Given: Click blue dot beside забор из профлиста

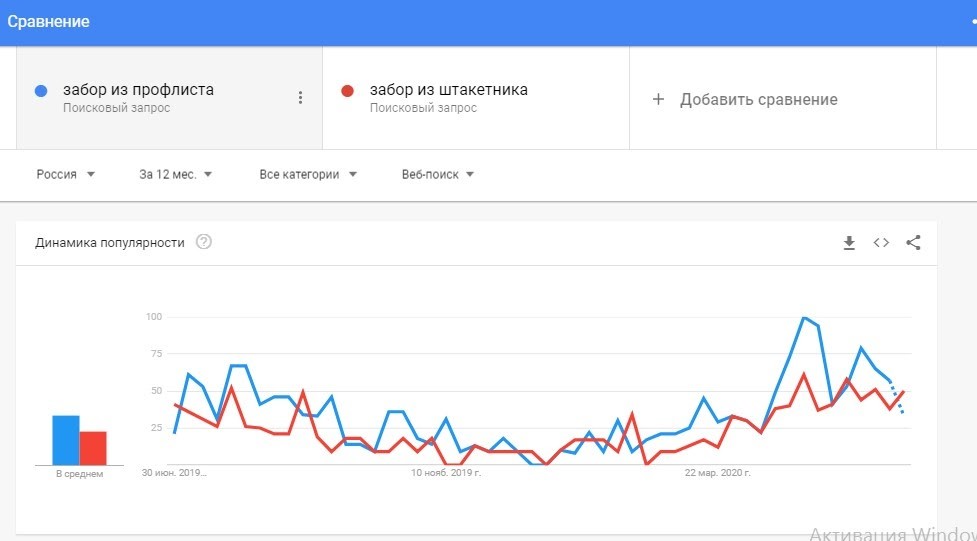Looking at the screenshot, I should (x=41, y=91).
